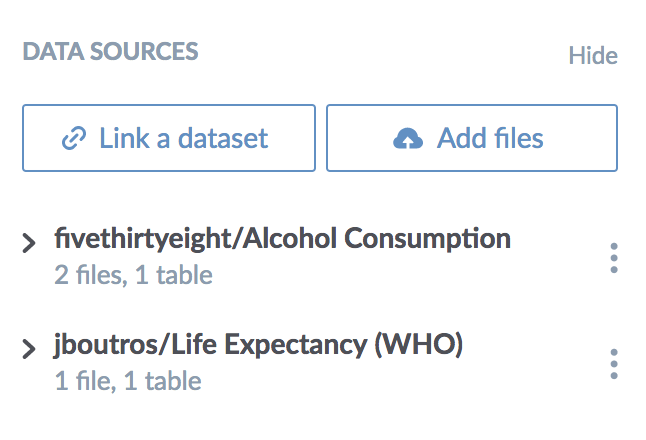Open three-dot menu for jboutros/Life Expectancy (WHO)
This screenshot has height=440, width=646.
click(x=614, y=364)
